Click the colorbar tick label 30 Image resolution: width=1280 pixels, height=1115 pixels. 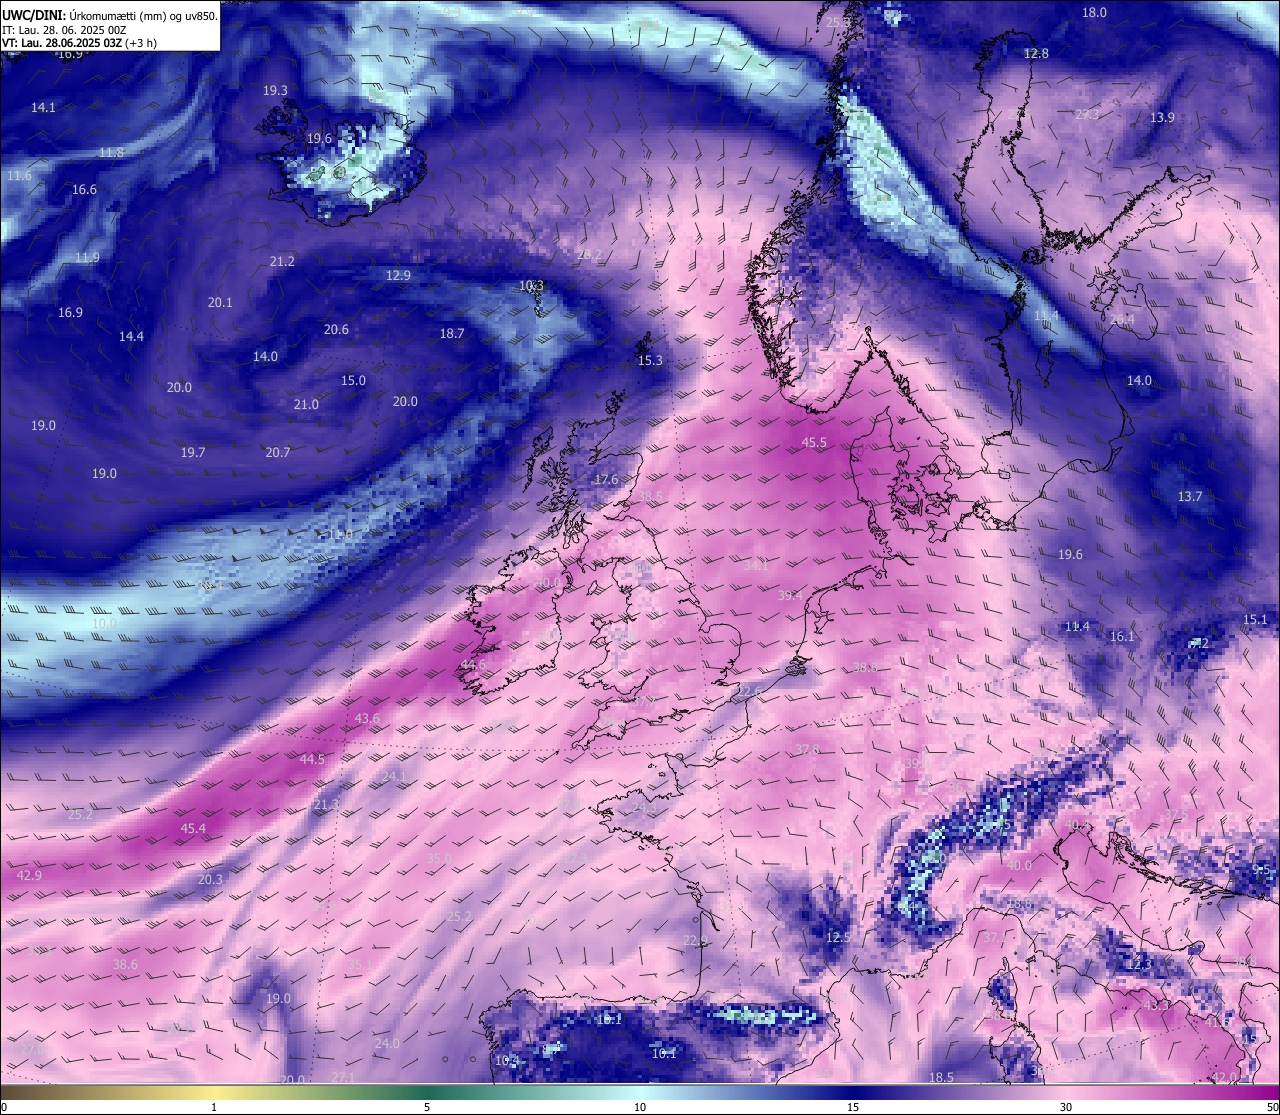[1066, 1107]
